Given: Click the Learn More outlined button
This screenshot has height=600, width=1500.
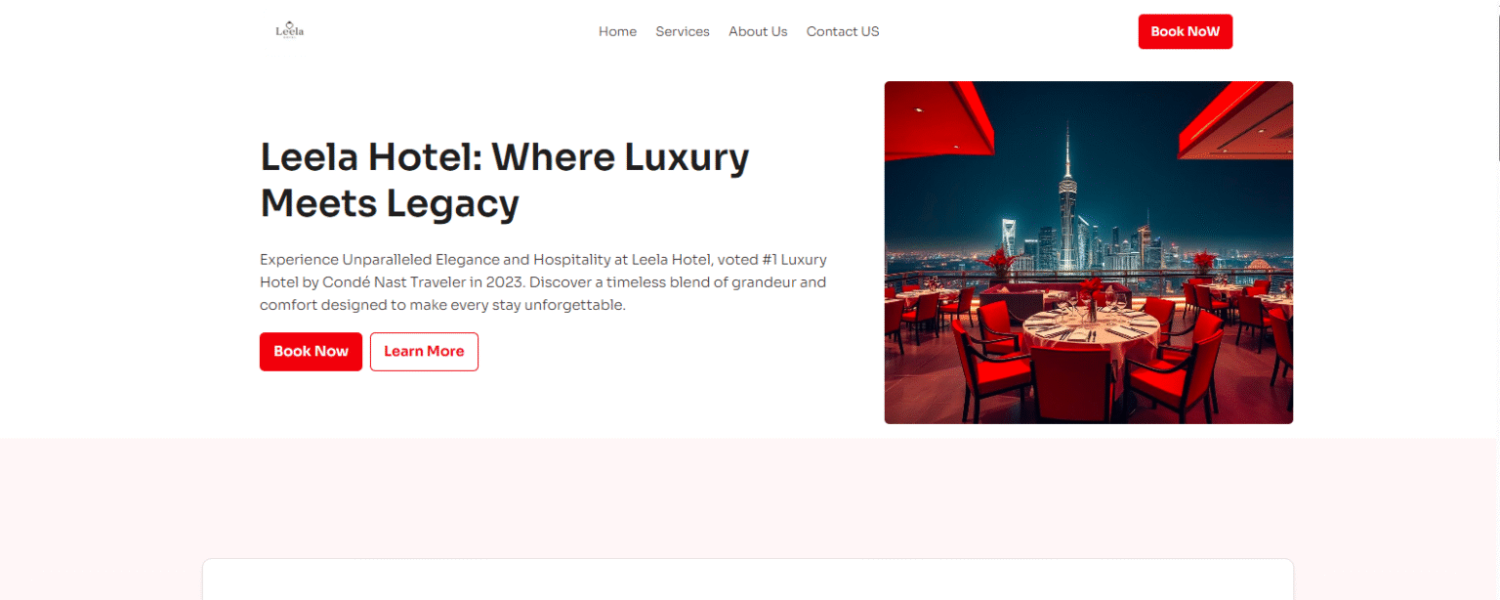Looking at the screenshot, I should (x=424, y=352).
